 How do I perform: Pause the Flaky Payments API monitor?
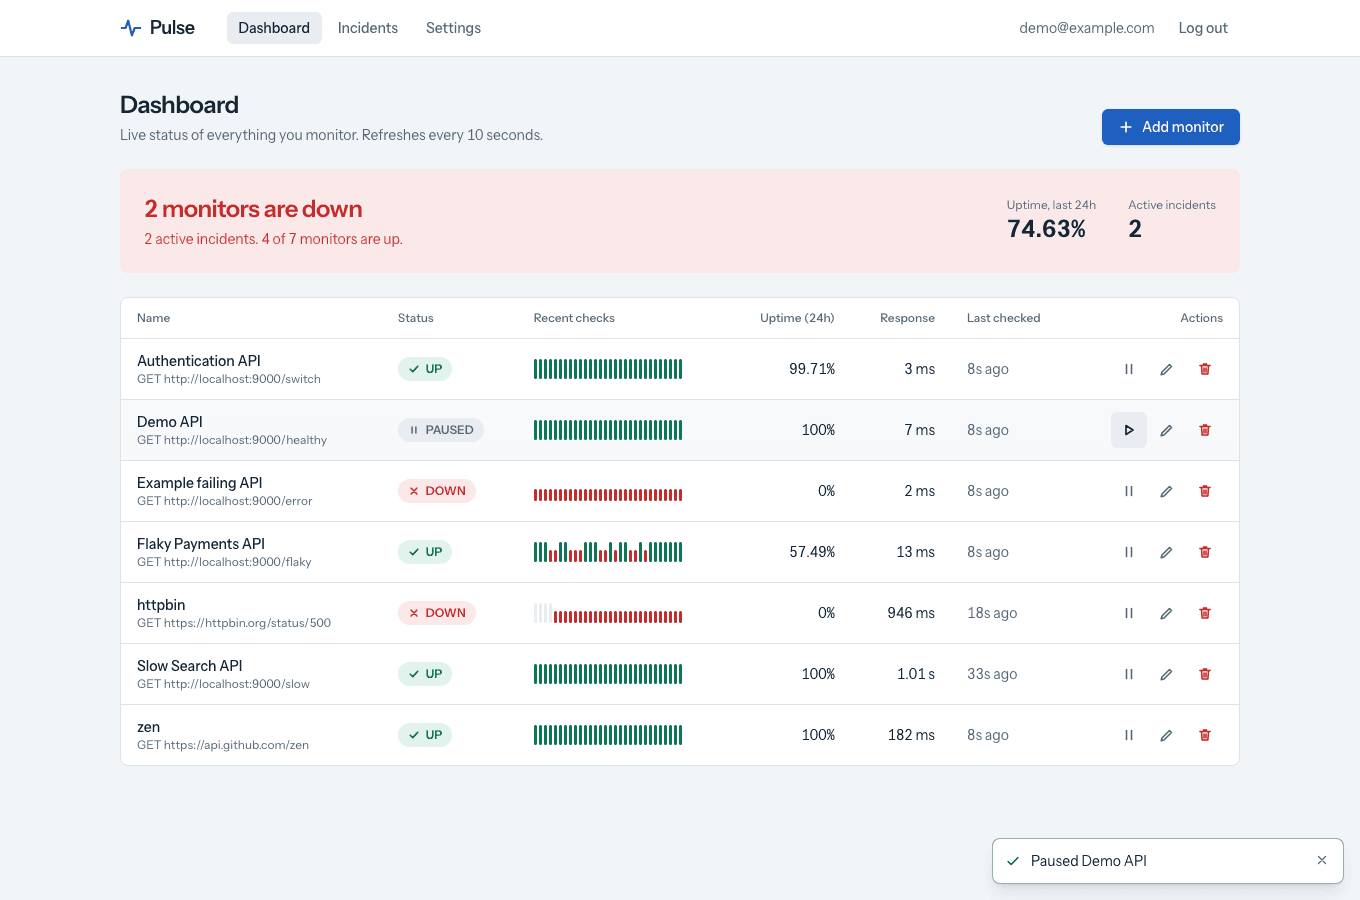pos(1129,552)
